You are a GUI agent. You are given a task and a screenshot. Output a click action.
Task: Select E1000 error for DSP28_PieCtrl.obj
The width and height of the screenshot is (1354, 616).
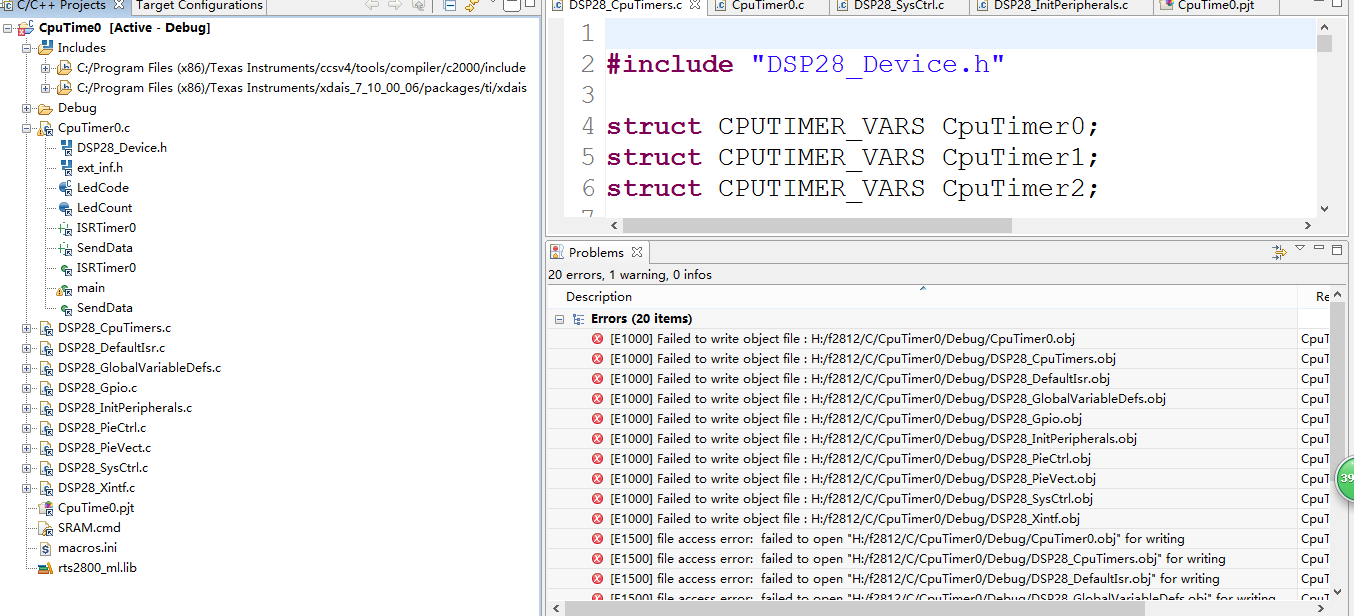coord(850,459)
